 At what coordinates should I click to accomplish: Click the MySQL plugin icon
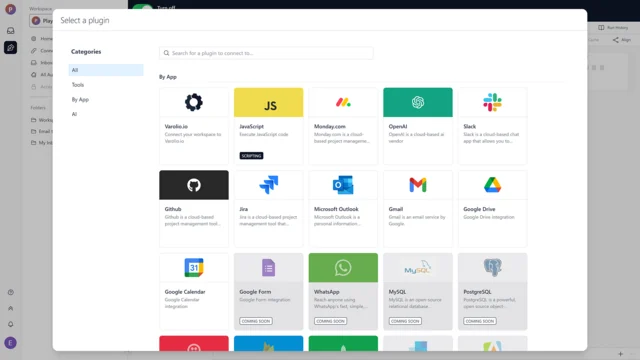pos(418,268)
